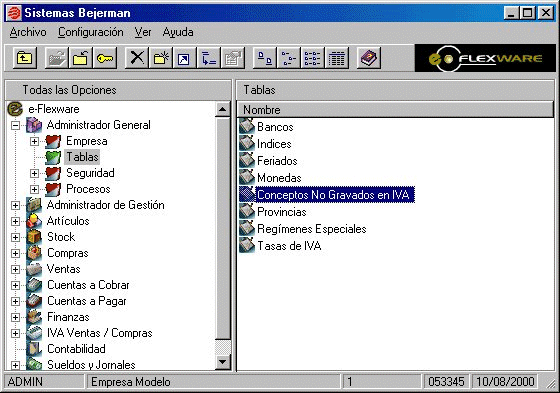Collapse the Administrador General node
The height and width of the screenshot is (393, 560).
15,125
